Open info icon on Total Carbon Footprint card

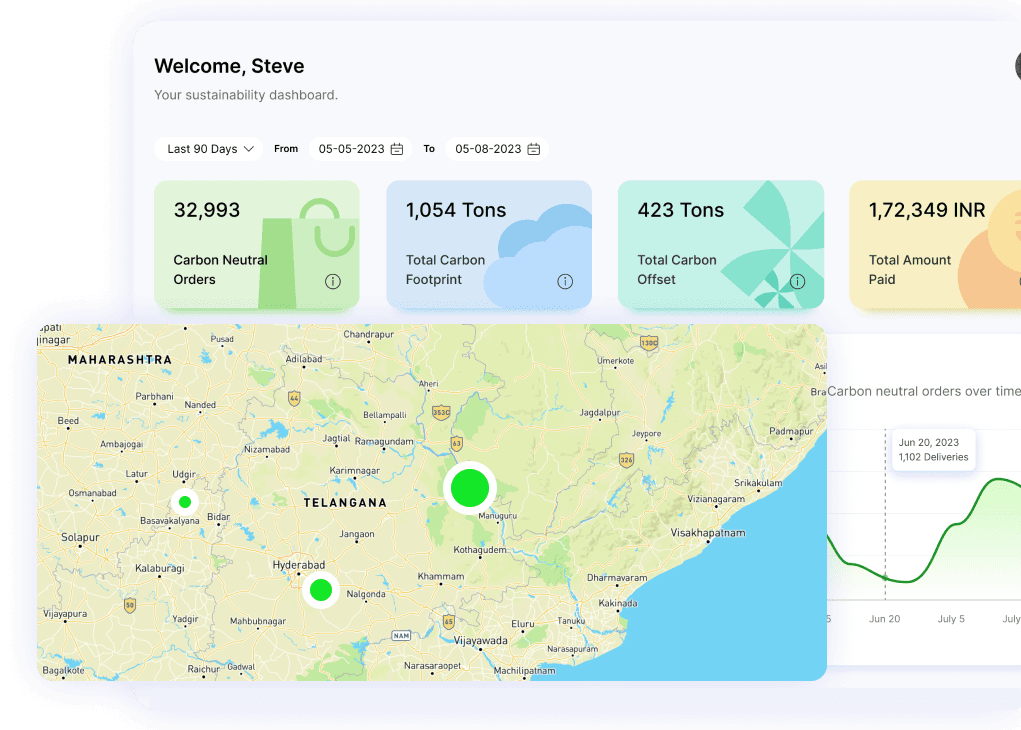[x=565, y=281]
